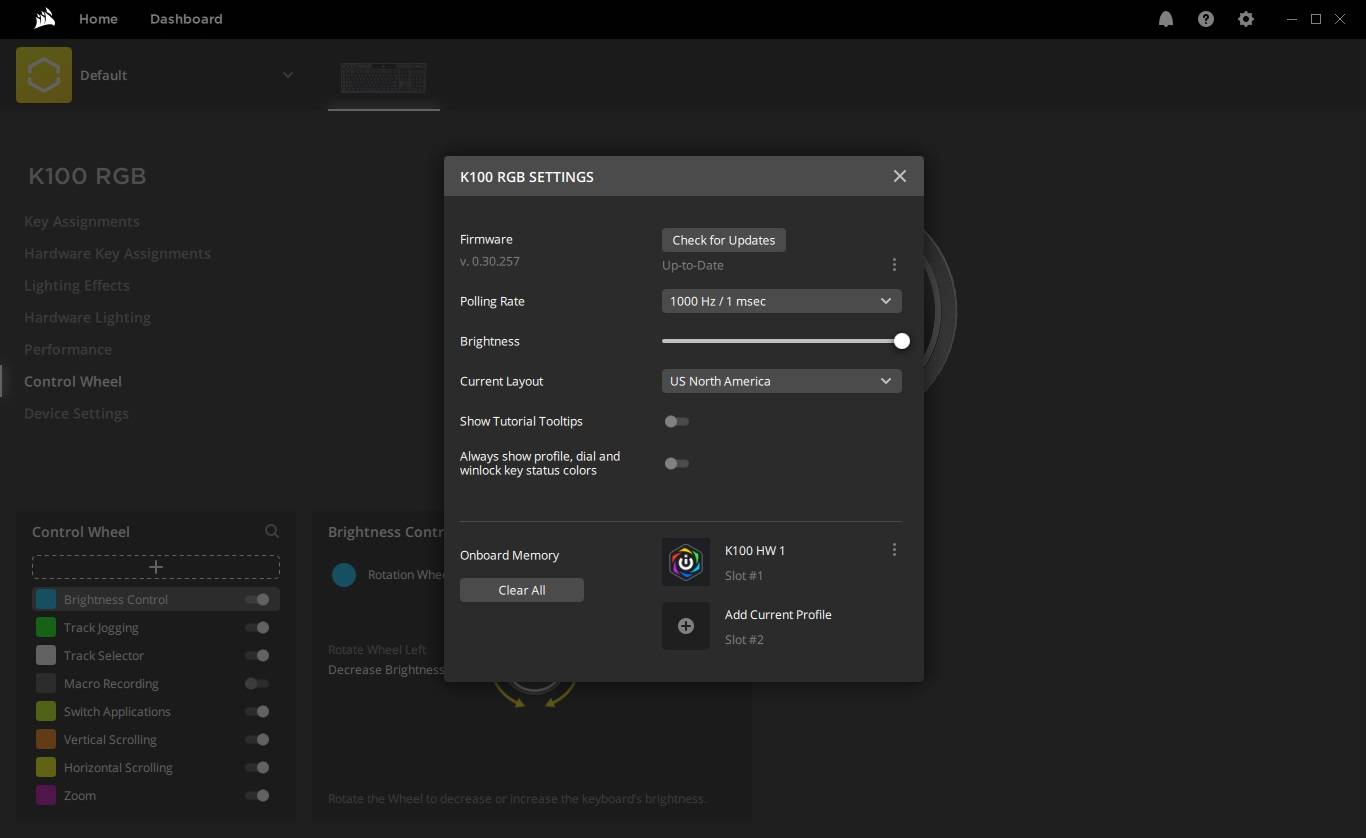Disable Track Jogging toggle
1366x838 pixels.
(x=257, y=628)
